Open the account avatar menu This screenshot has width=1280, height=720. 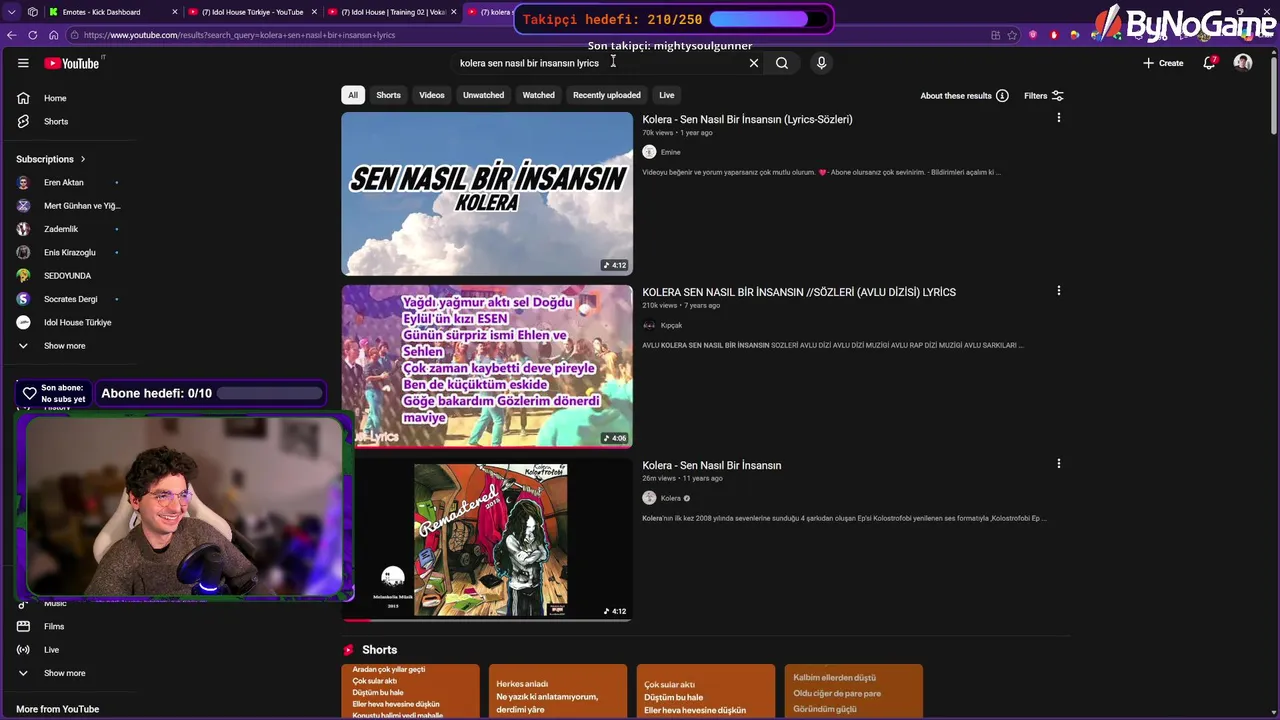(1243, 63)
